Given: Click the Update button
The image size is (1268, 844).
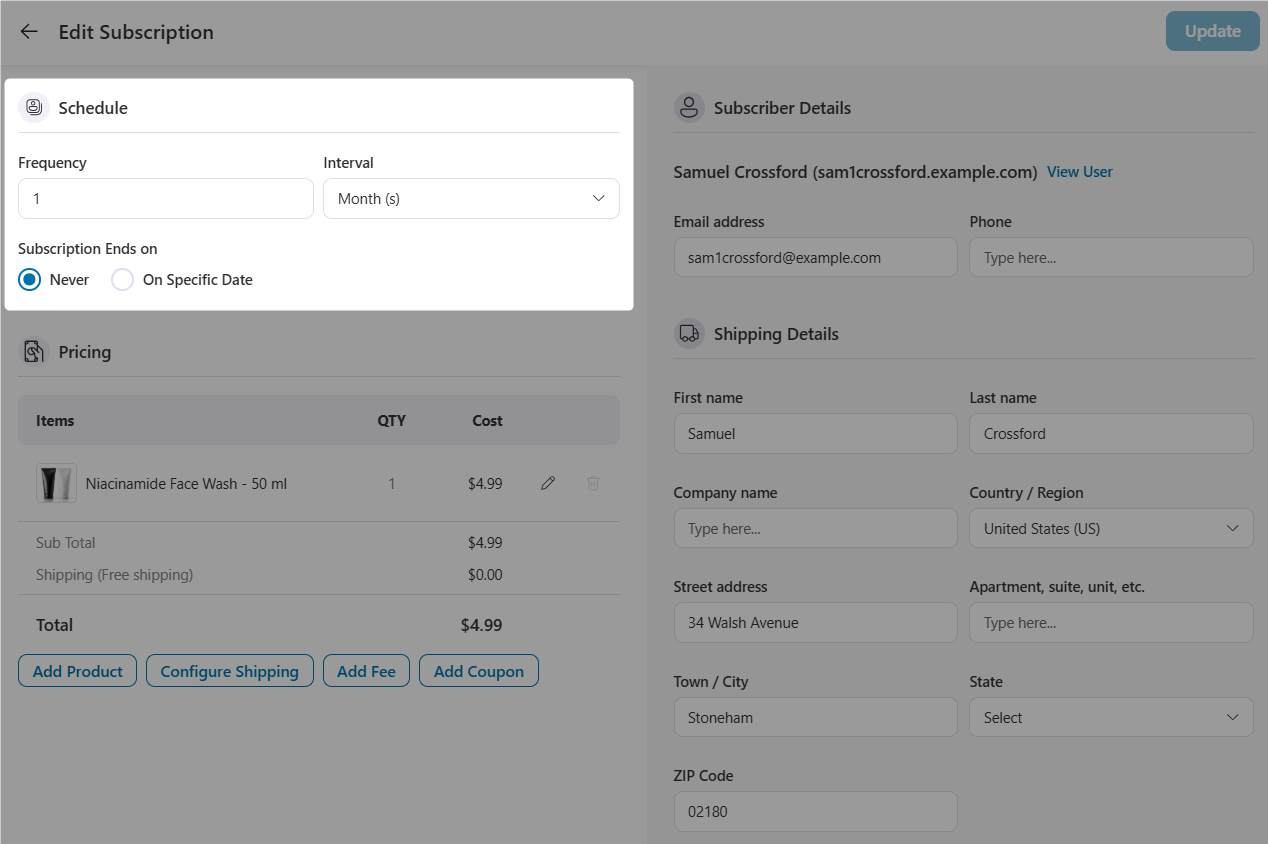Looking at the screenshot, I should (1212, 31).
